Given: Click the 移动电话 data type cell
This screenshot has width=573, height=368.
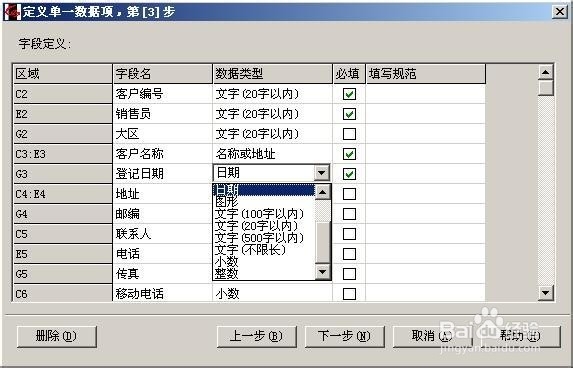Looking at the screenshot, I should pyautogui.click(x=272, y=293).
